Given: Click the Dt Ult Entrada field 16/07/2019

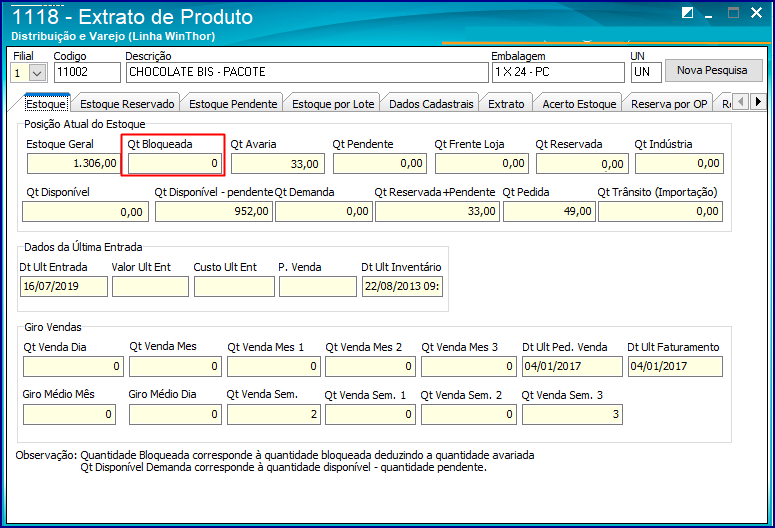Looking at the screenshot, I should [64, 286].
